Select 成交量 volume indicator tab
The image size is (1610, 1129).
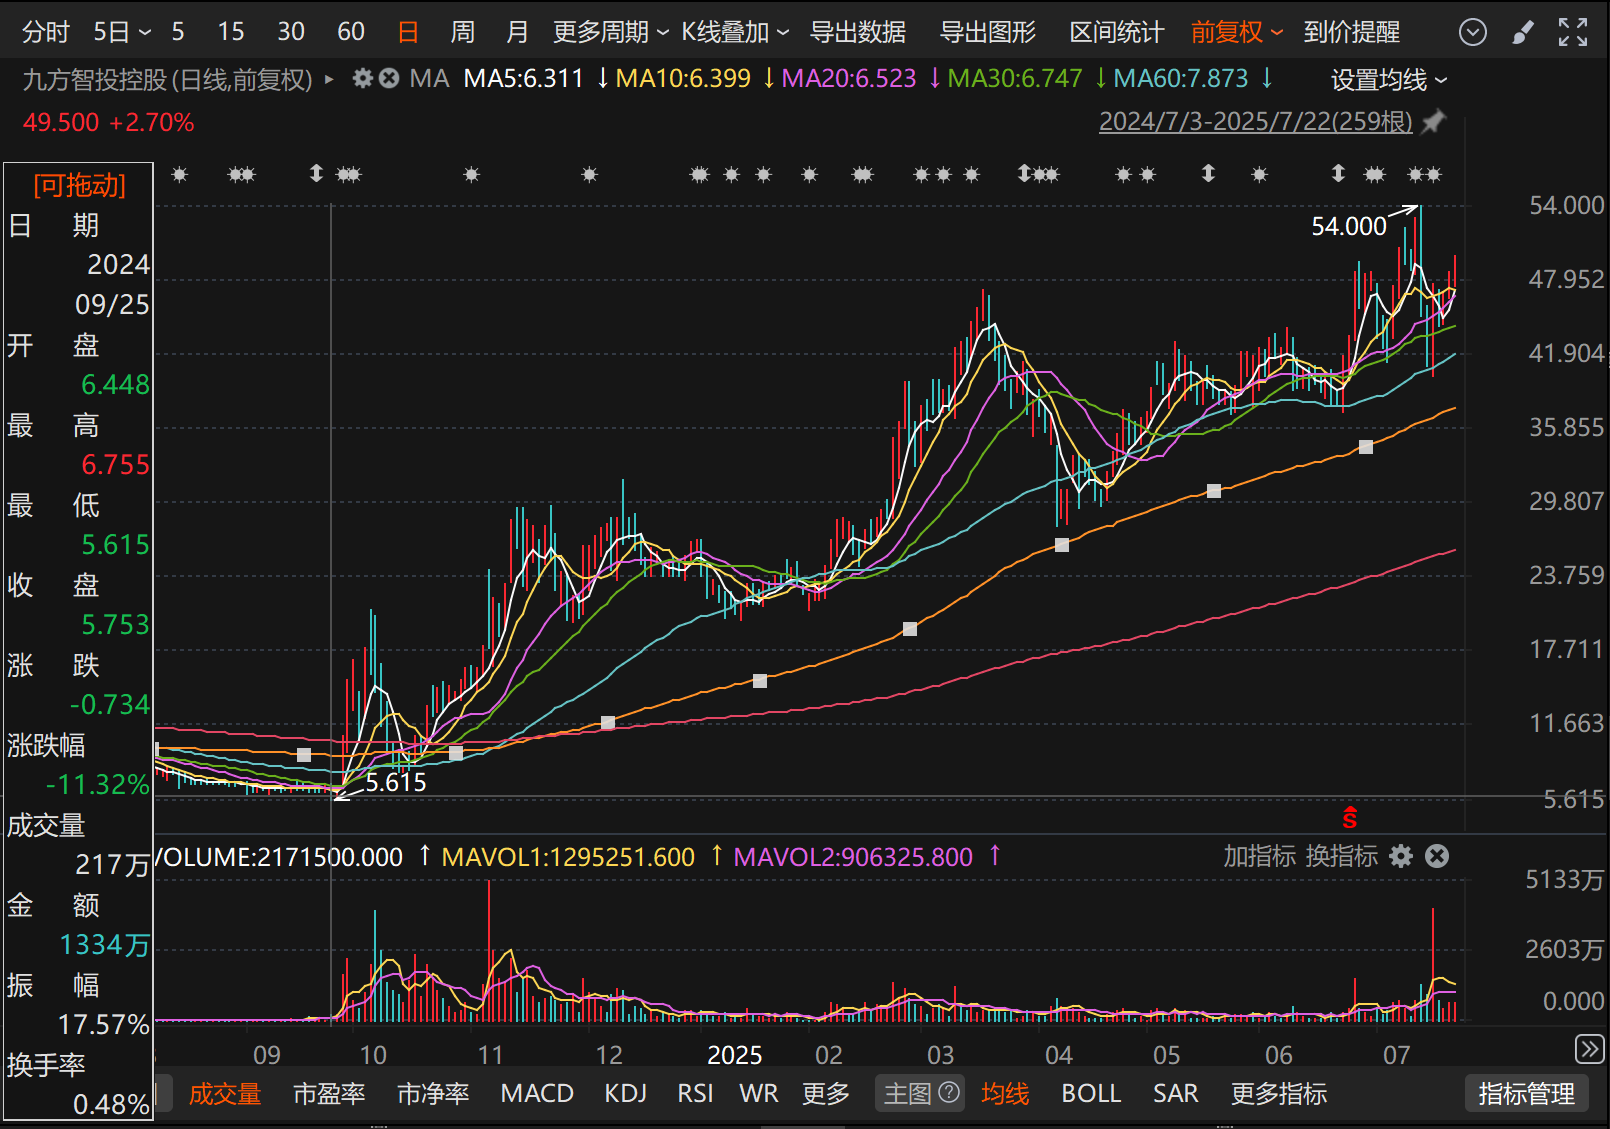click(225, 1093)
